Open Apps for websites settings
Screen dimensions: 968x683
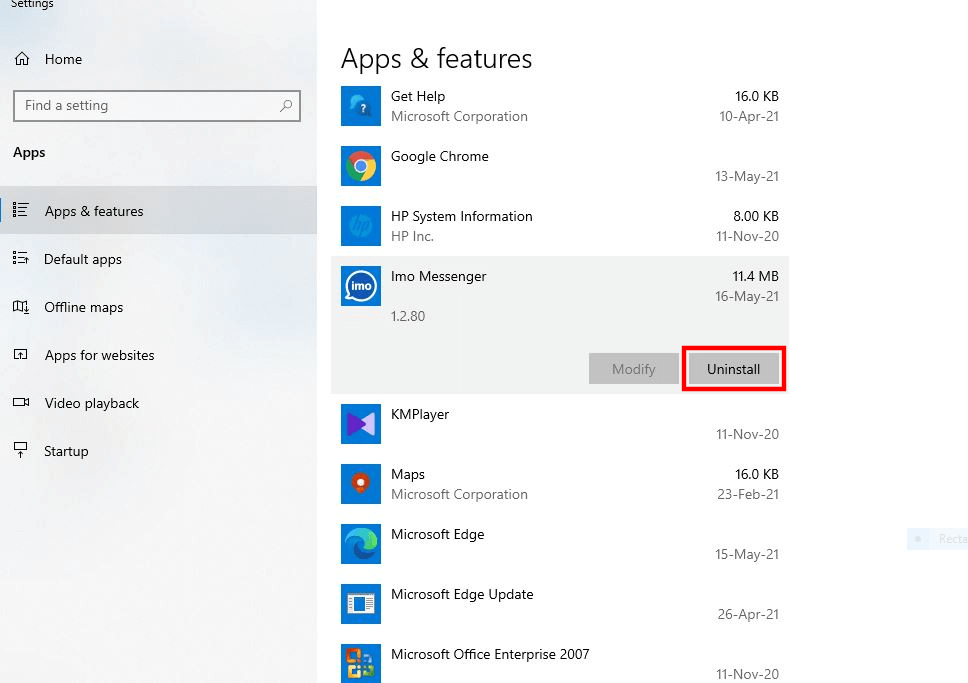click(x=158, y=355)
